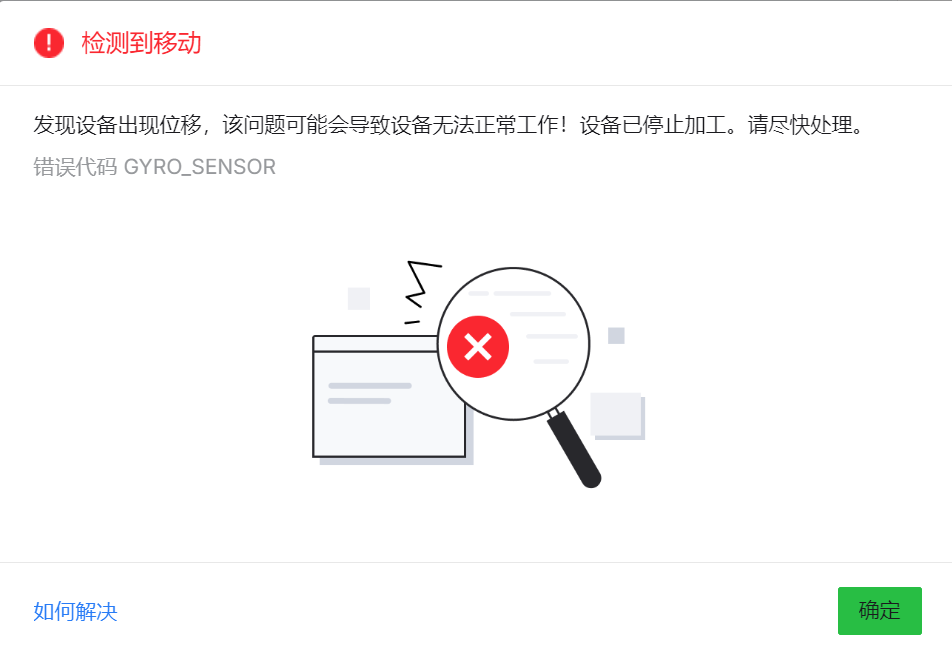Click the window illustration with gray lines
Viewport: 952px width, 652px height.
(389, 396)
